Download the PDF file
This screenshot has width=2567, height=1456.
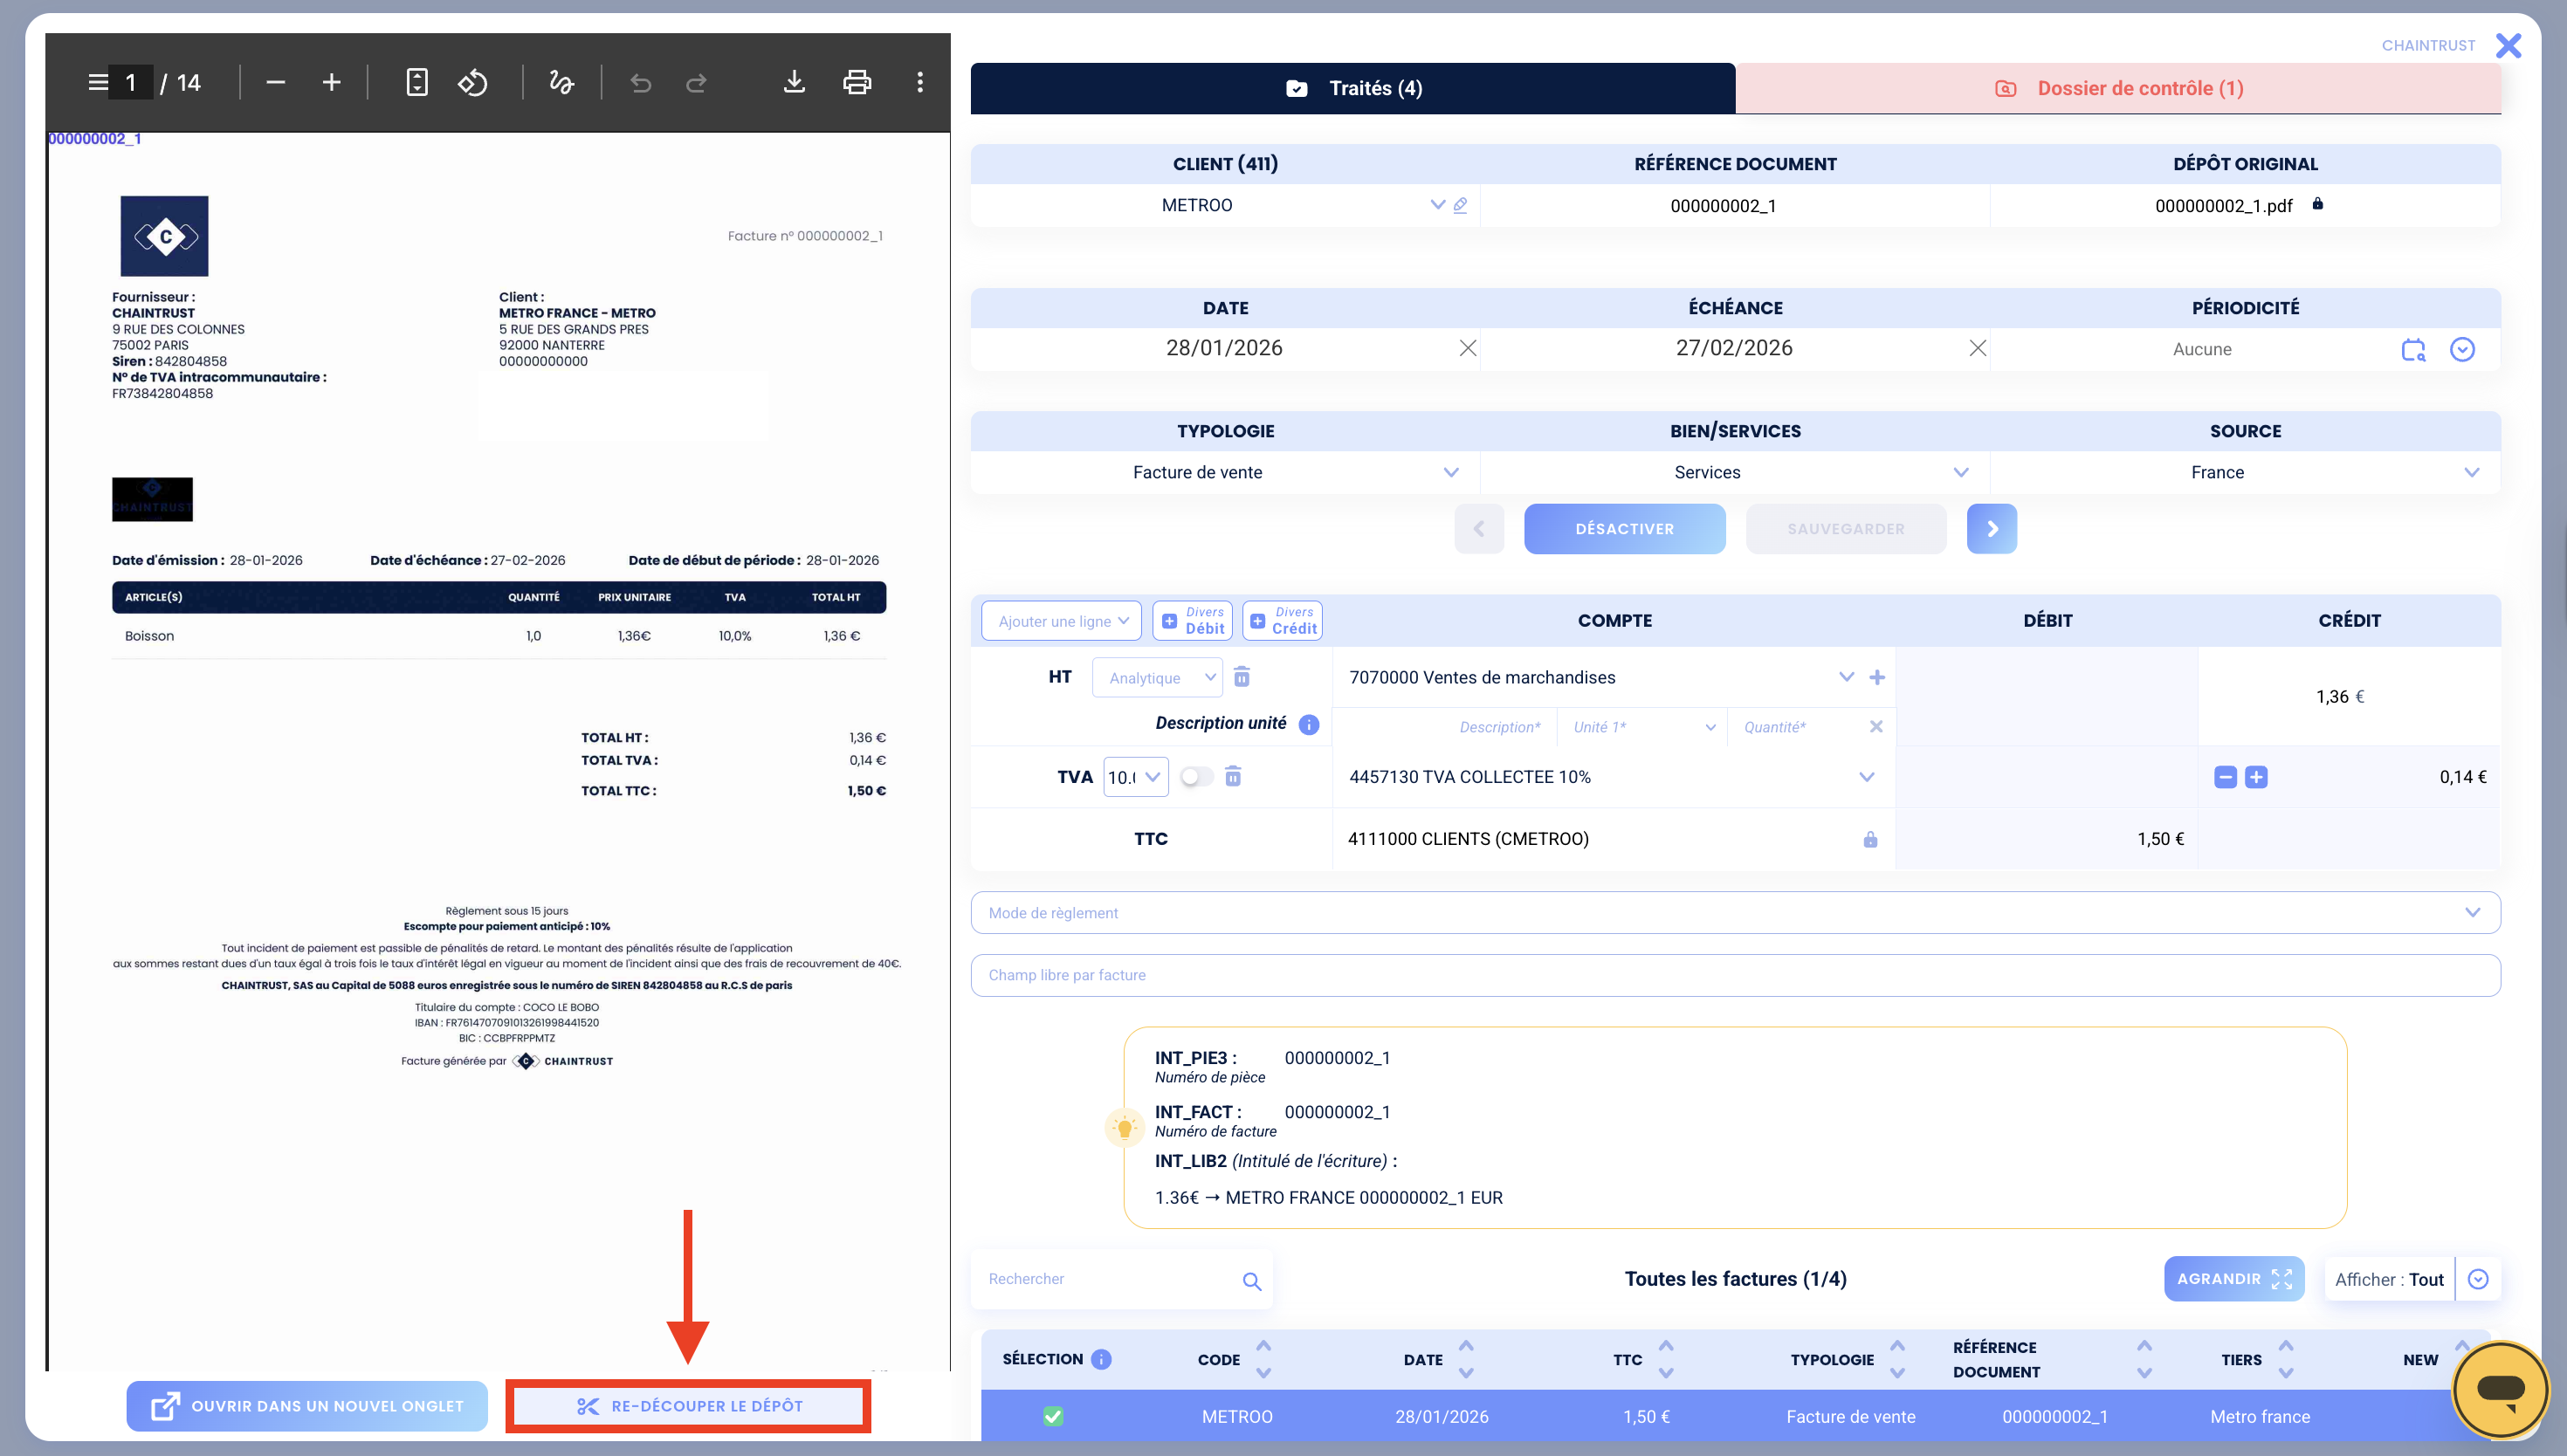[x=794, y=82]
